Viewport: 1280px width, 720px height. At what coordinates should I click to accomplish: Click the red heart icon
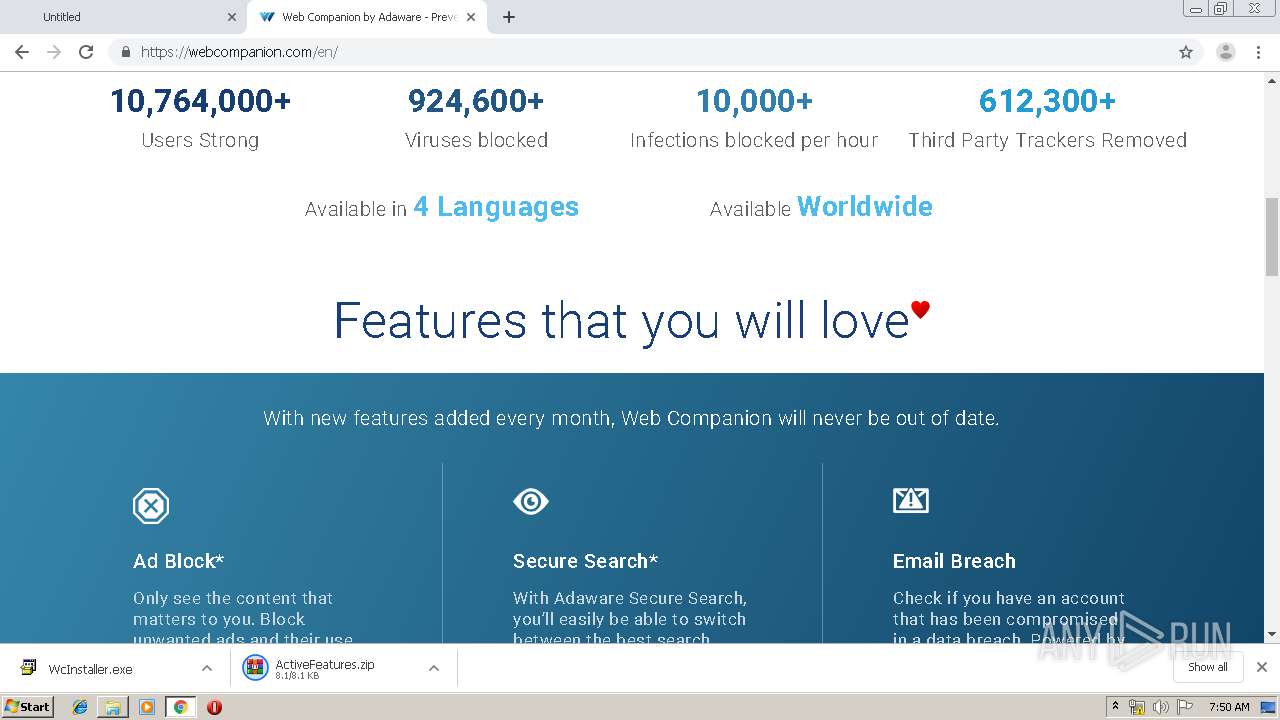[x=920, y=310]
